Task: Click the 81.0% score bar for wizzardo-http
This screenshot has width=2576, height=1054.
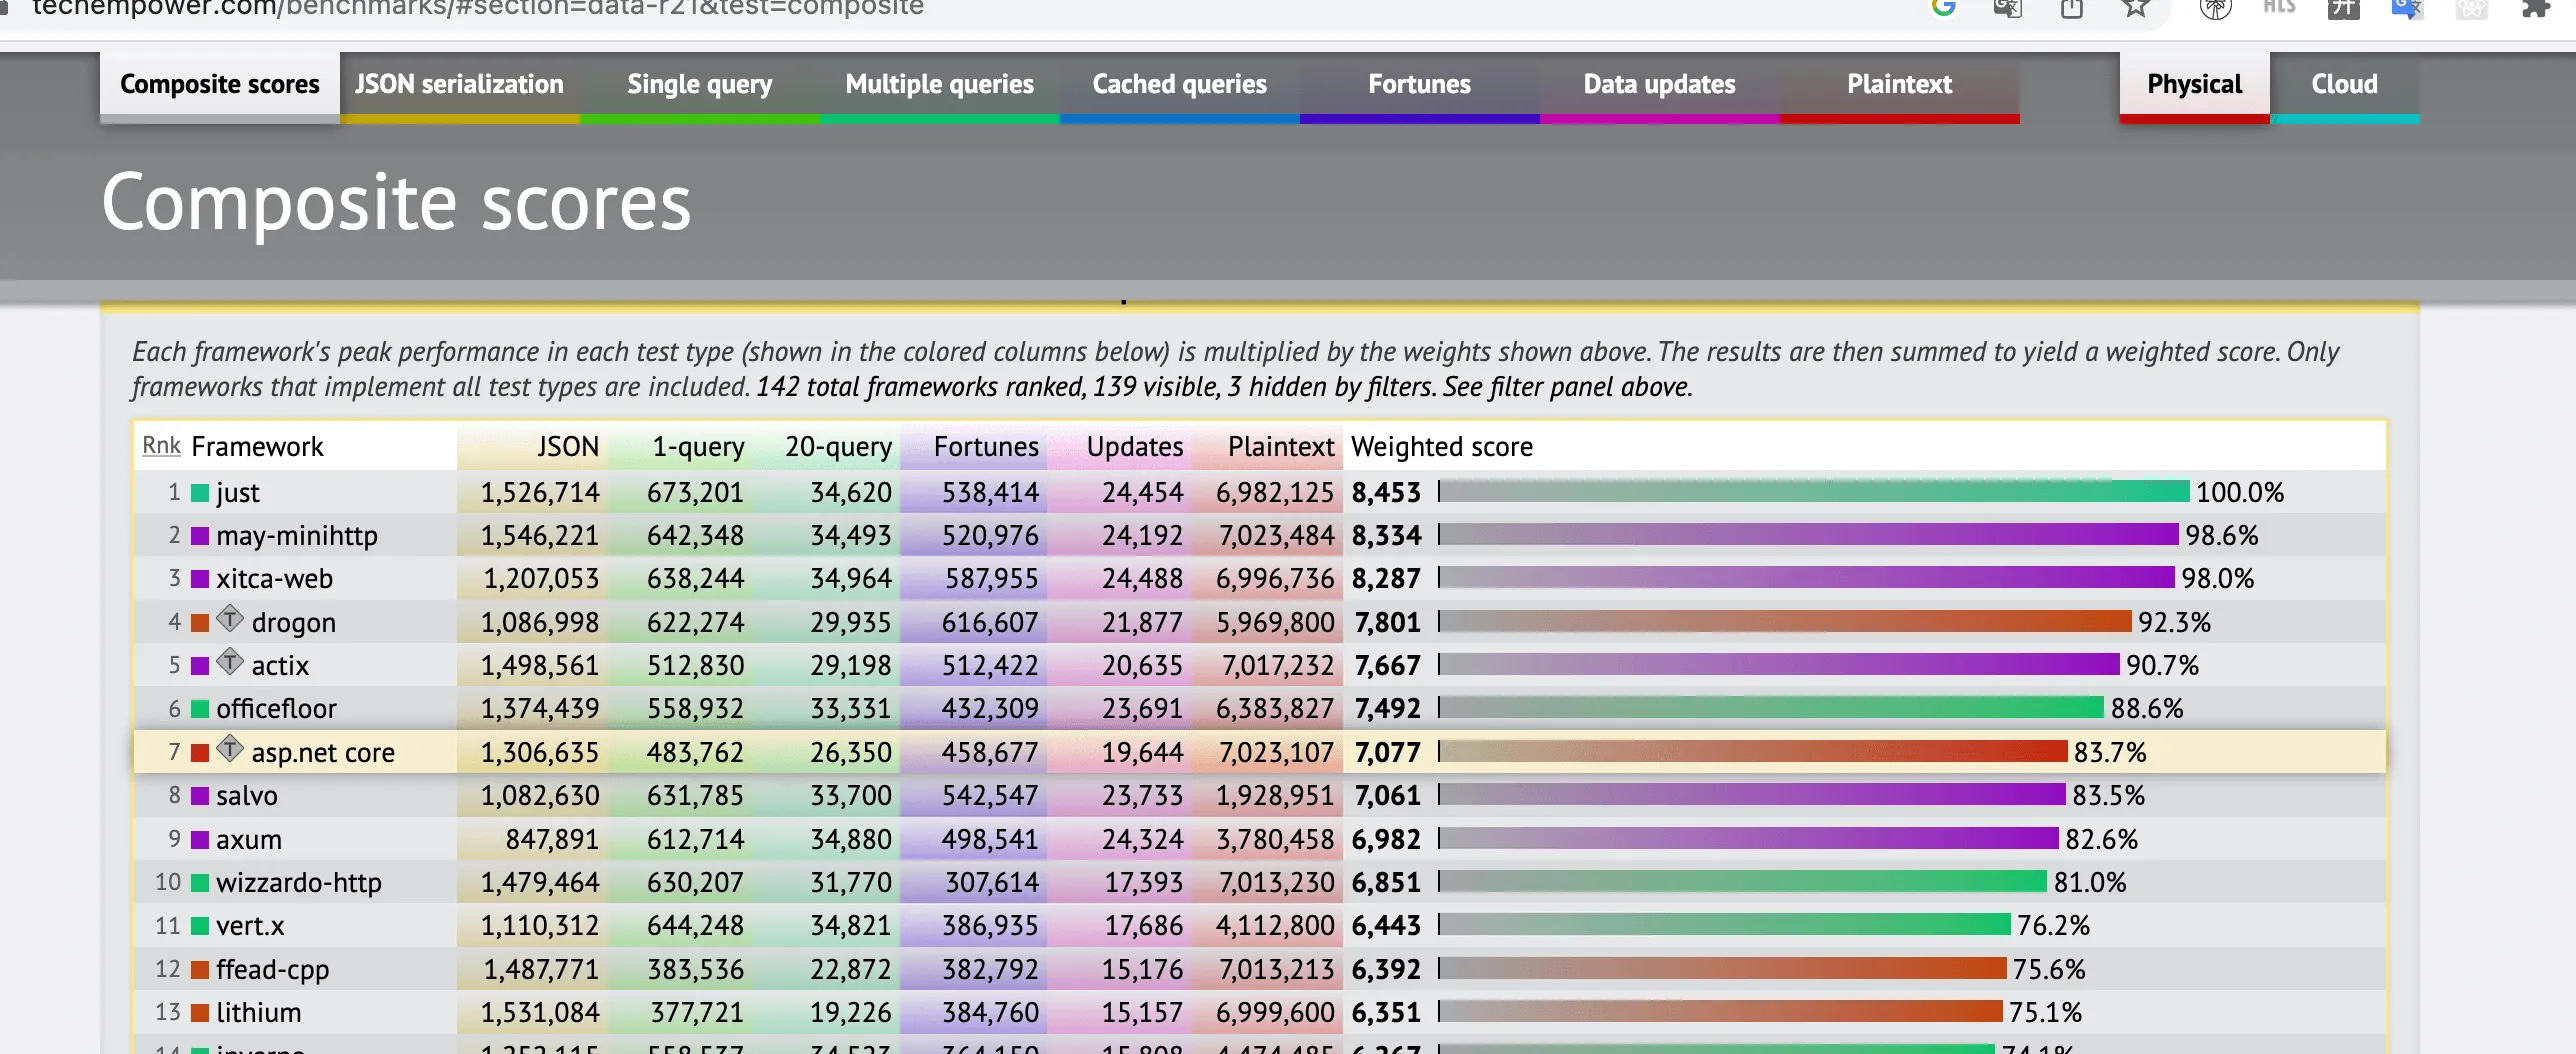Action: [x=1742, y=881]
